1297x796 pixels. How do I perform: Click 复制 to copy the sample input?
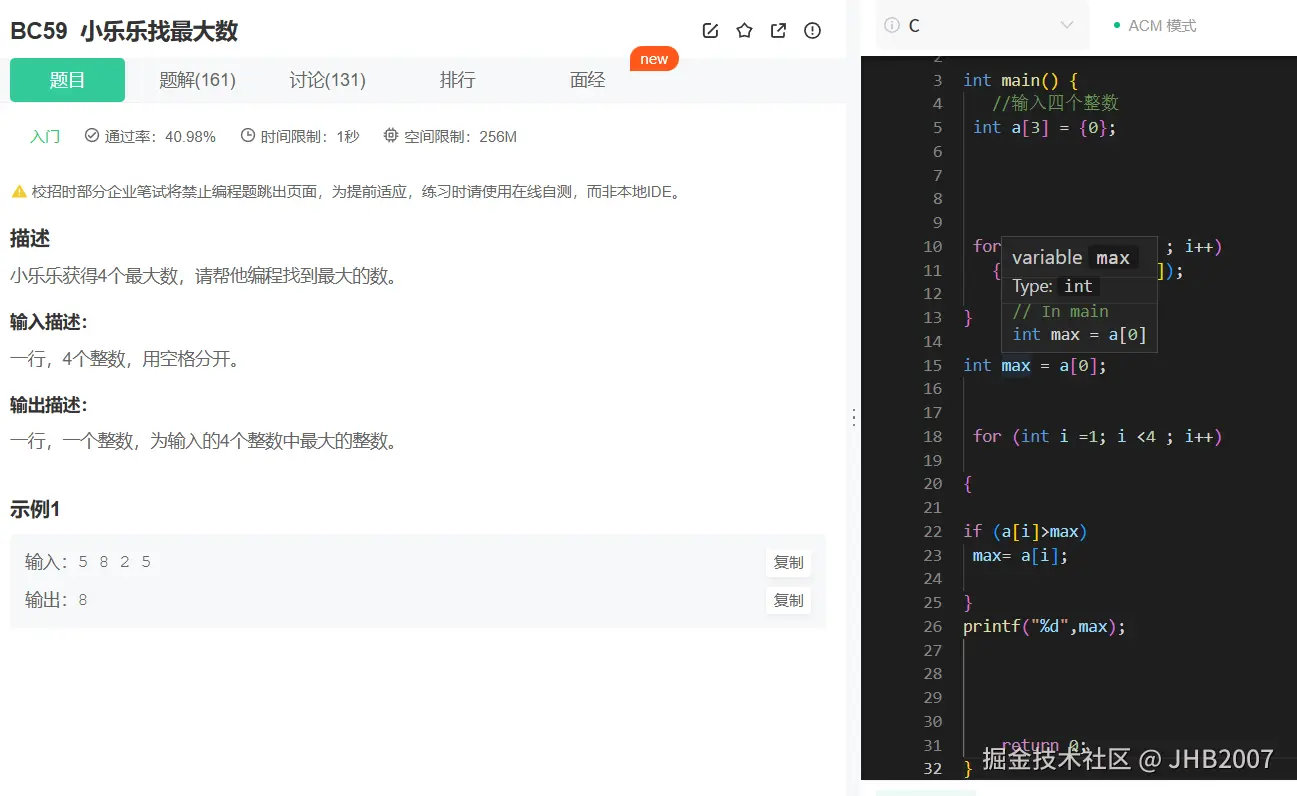point(788,562)
